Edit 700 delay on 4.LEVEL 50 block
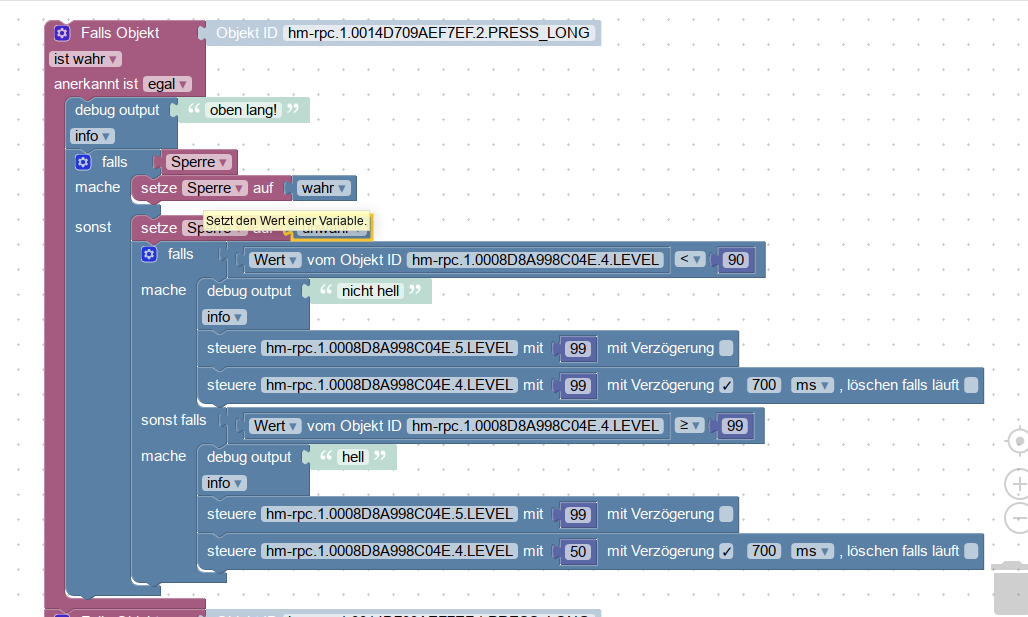This screenshot has height=617, width=1028. [764, 551]
